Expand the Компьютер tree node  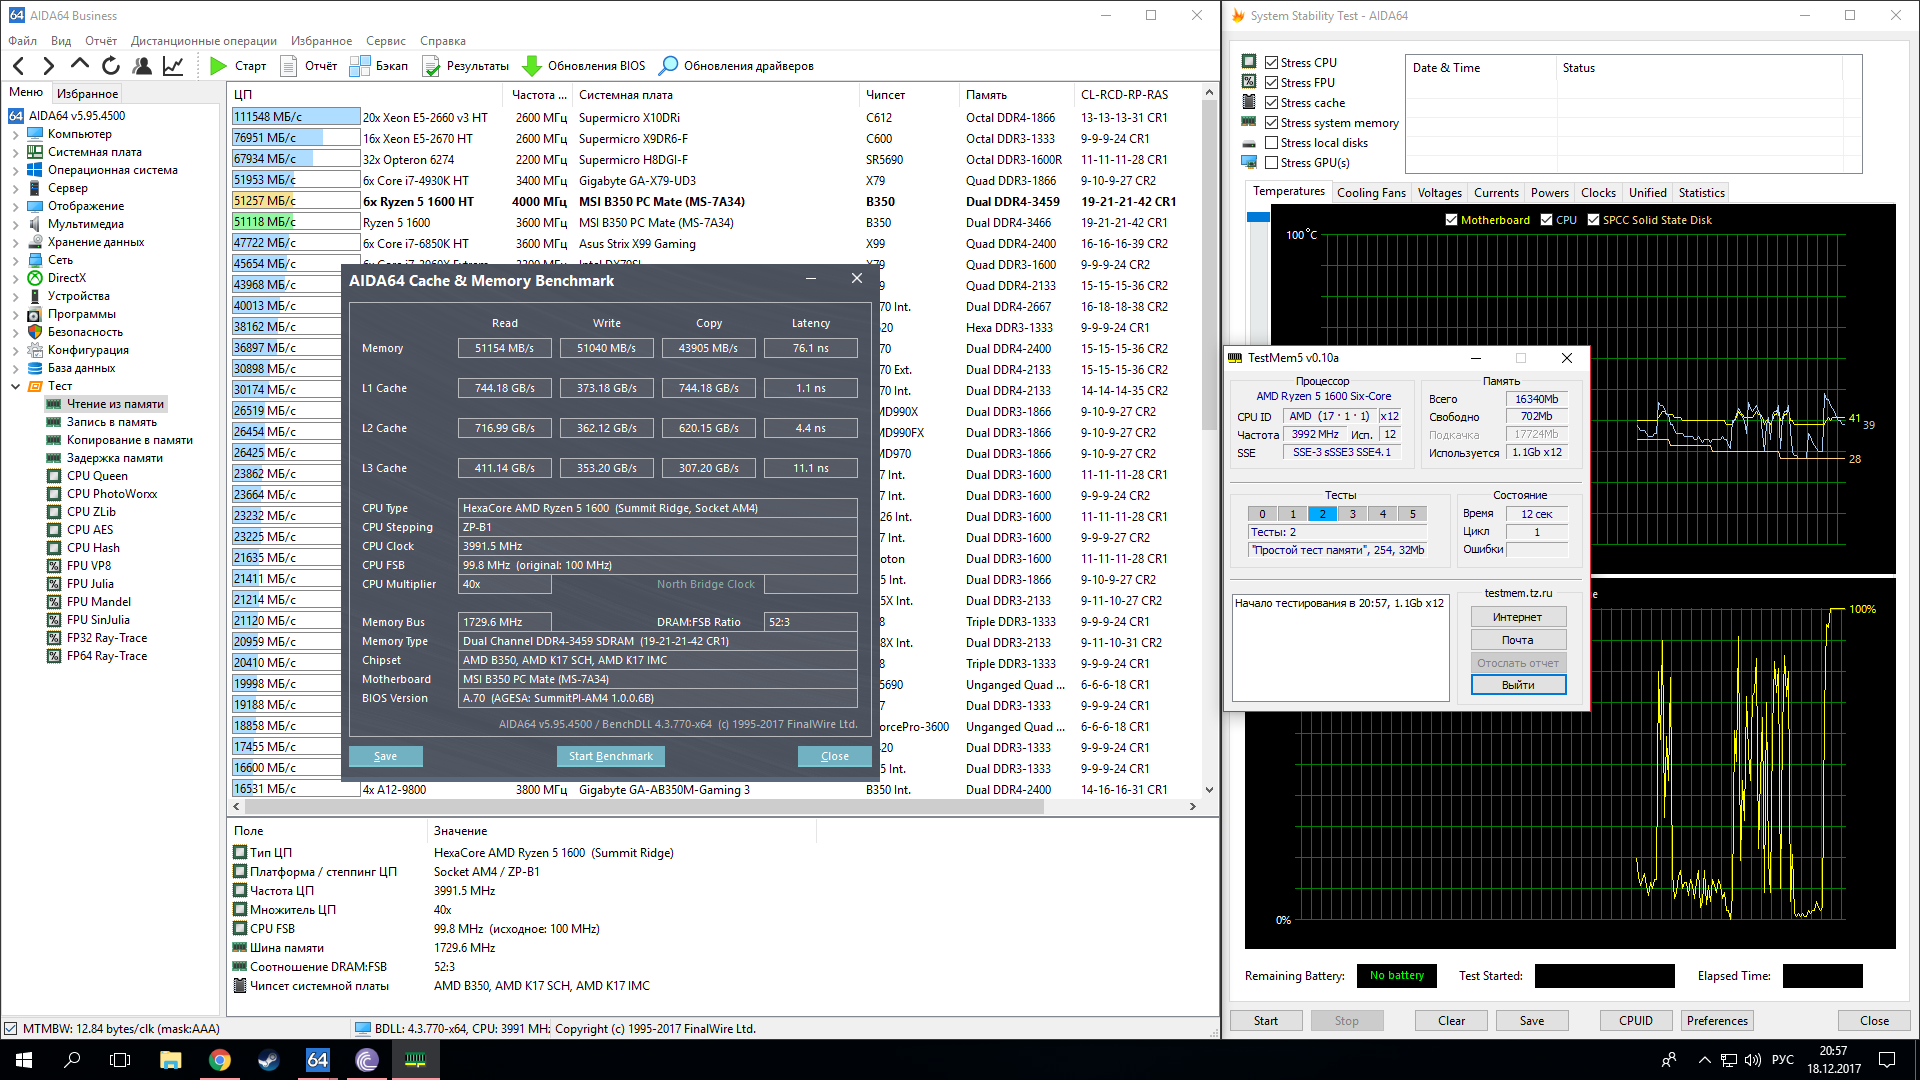(15, 134)
